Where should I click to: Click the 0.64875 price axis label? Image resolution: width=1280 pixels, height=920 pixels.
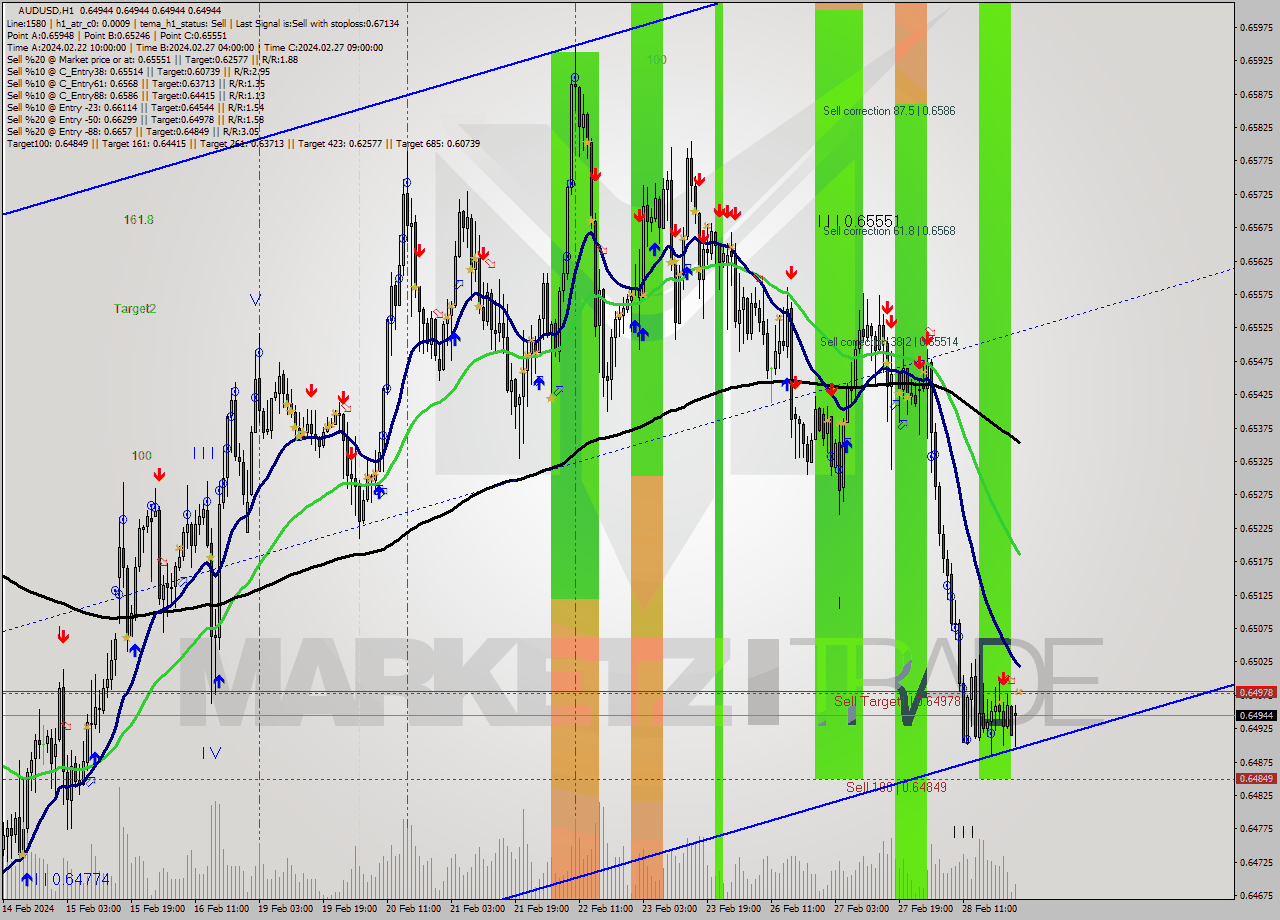pyautogui.click(x=1256, y=762)
